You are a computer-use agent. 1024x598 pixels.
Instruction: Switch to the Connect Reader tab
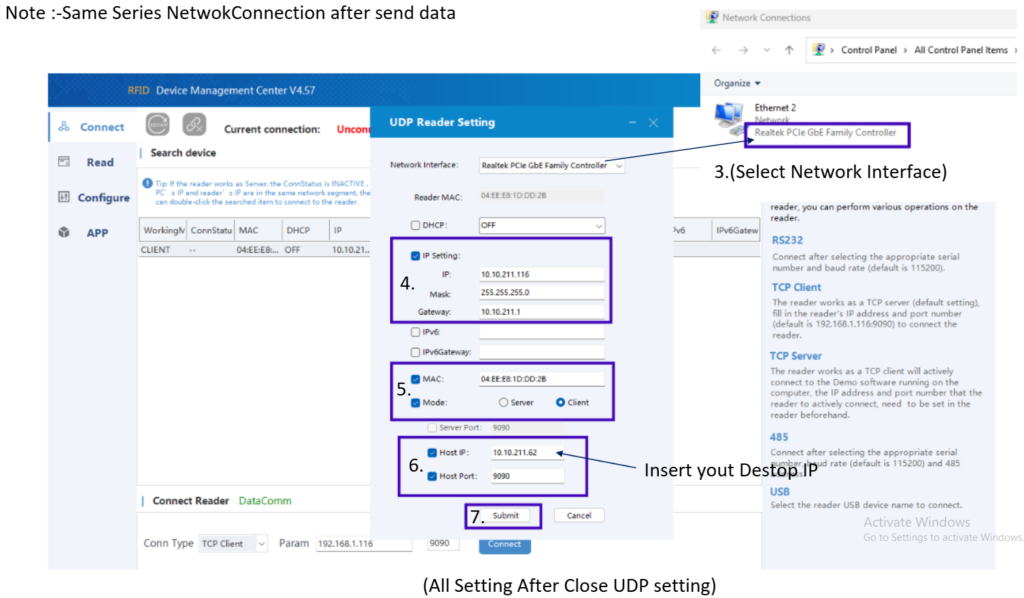[191, 501]
